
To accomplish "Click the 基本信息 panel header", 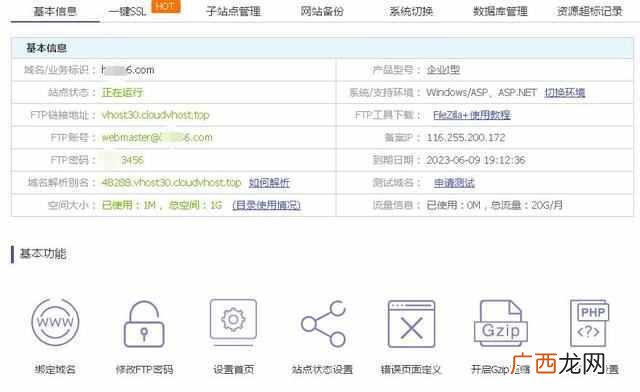I will click(x=322, y=48).
